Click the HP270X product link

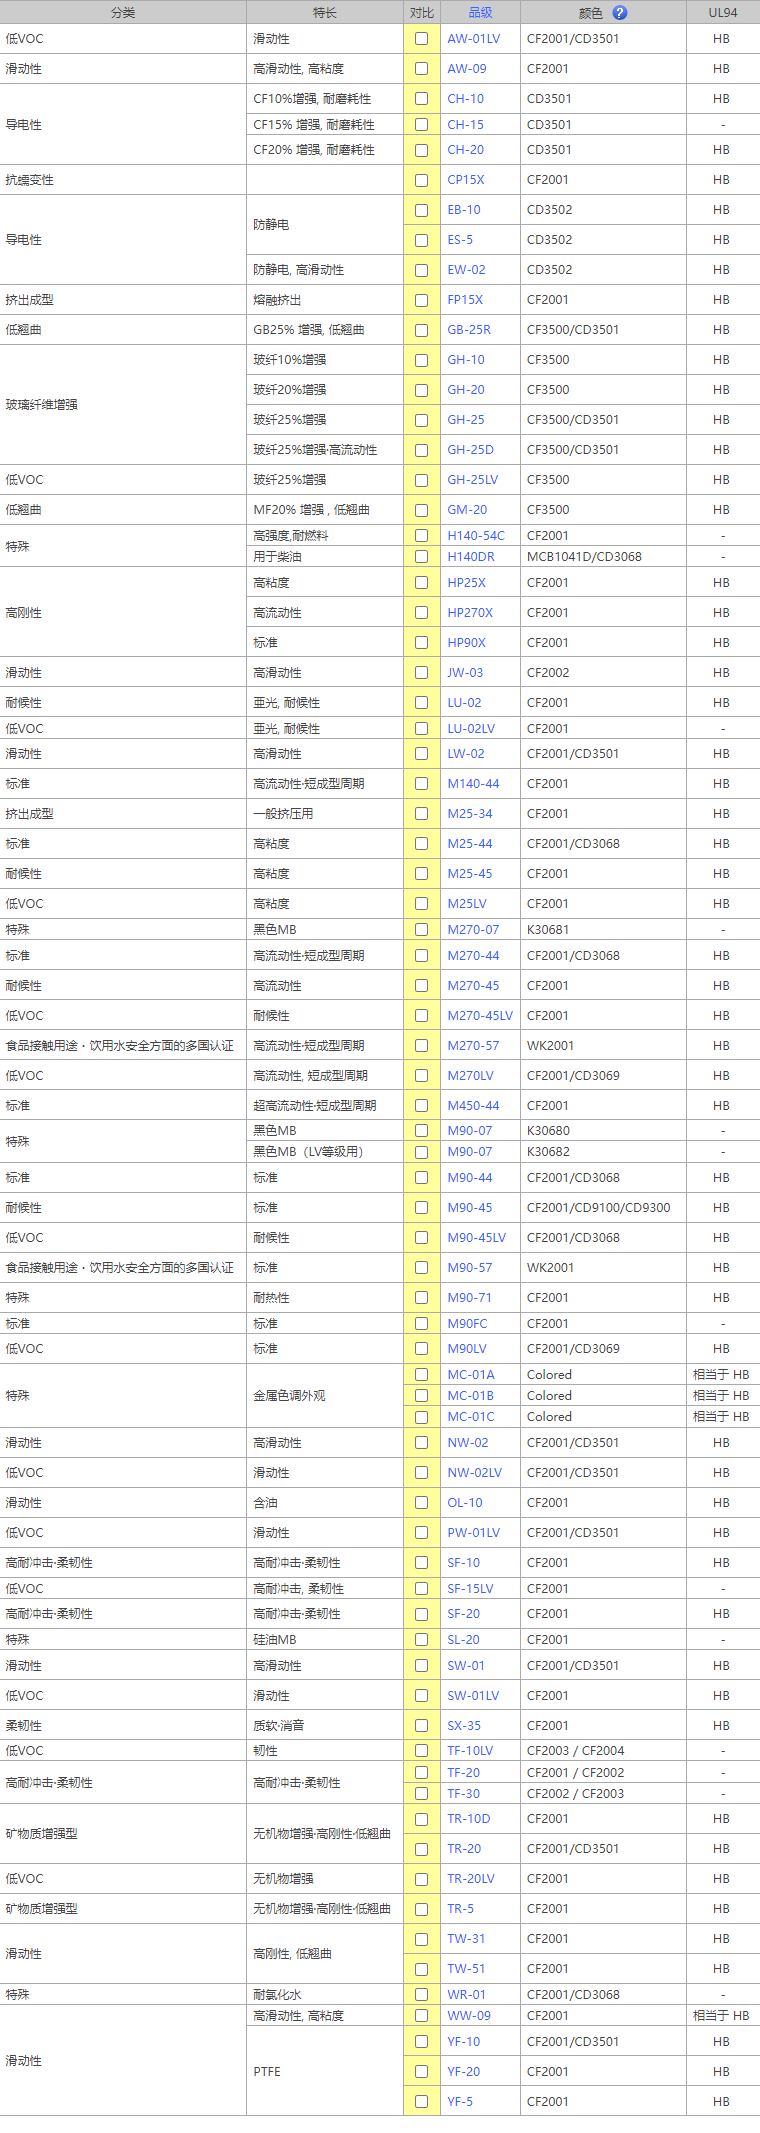click(x=470, y=613)
